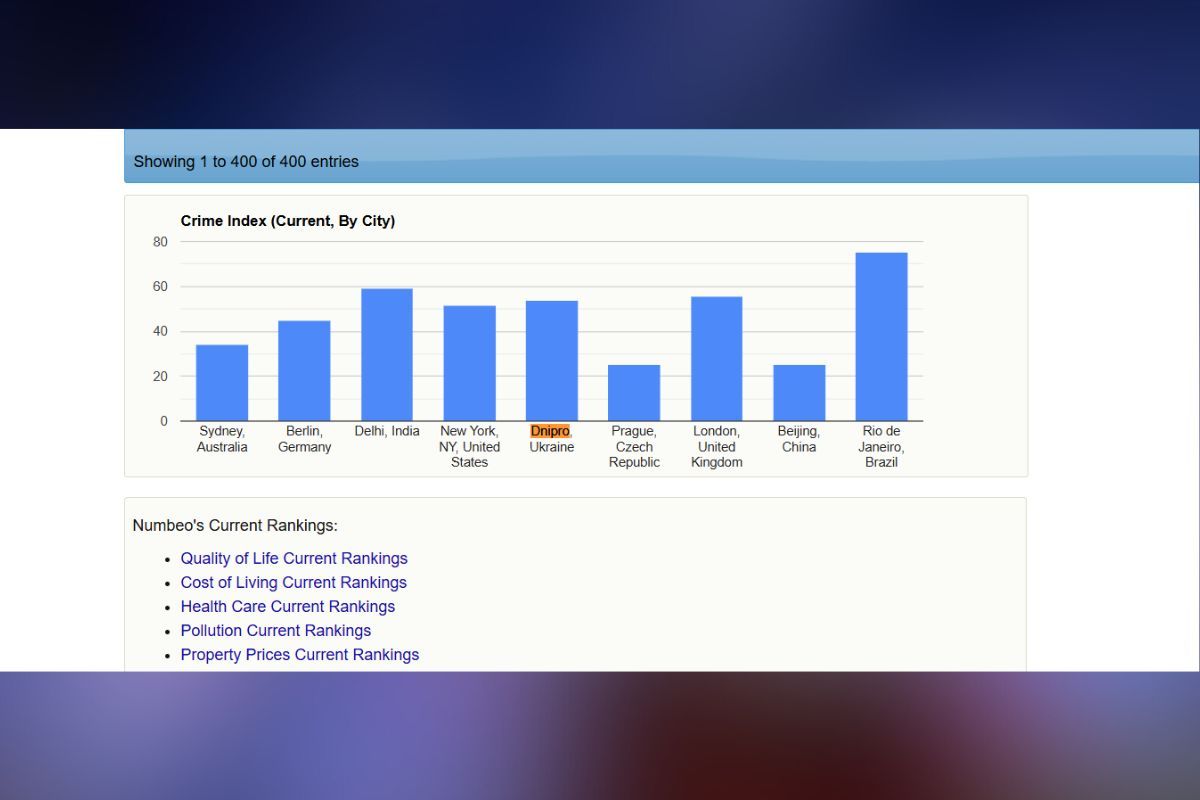Select the New York bar in chart
The image size is (1200, 800).
(469, 363)
